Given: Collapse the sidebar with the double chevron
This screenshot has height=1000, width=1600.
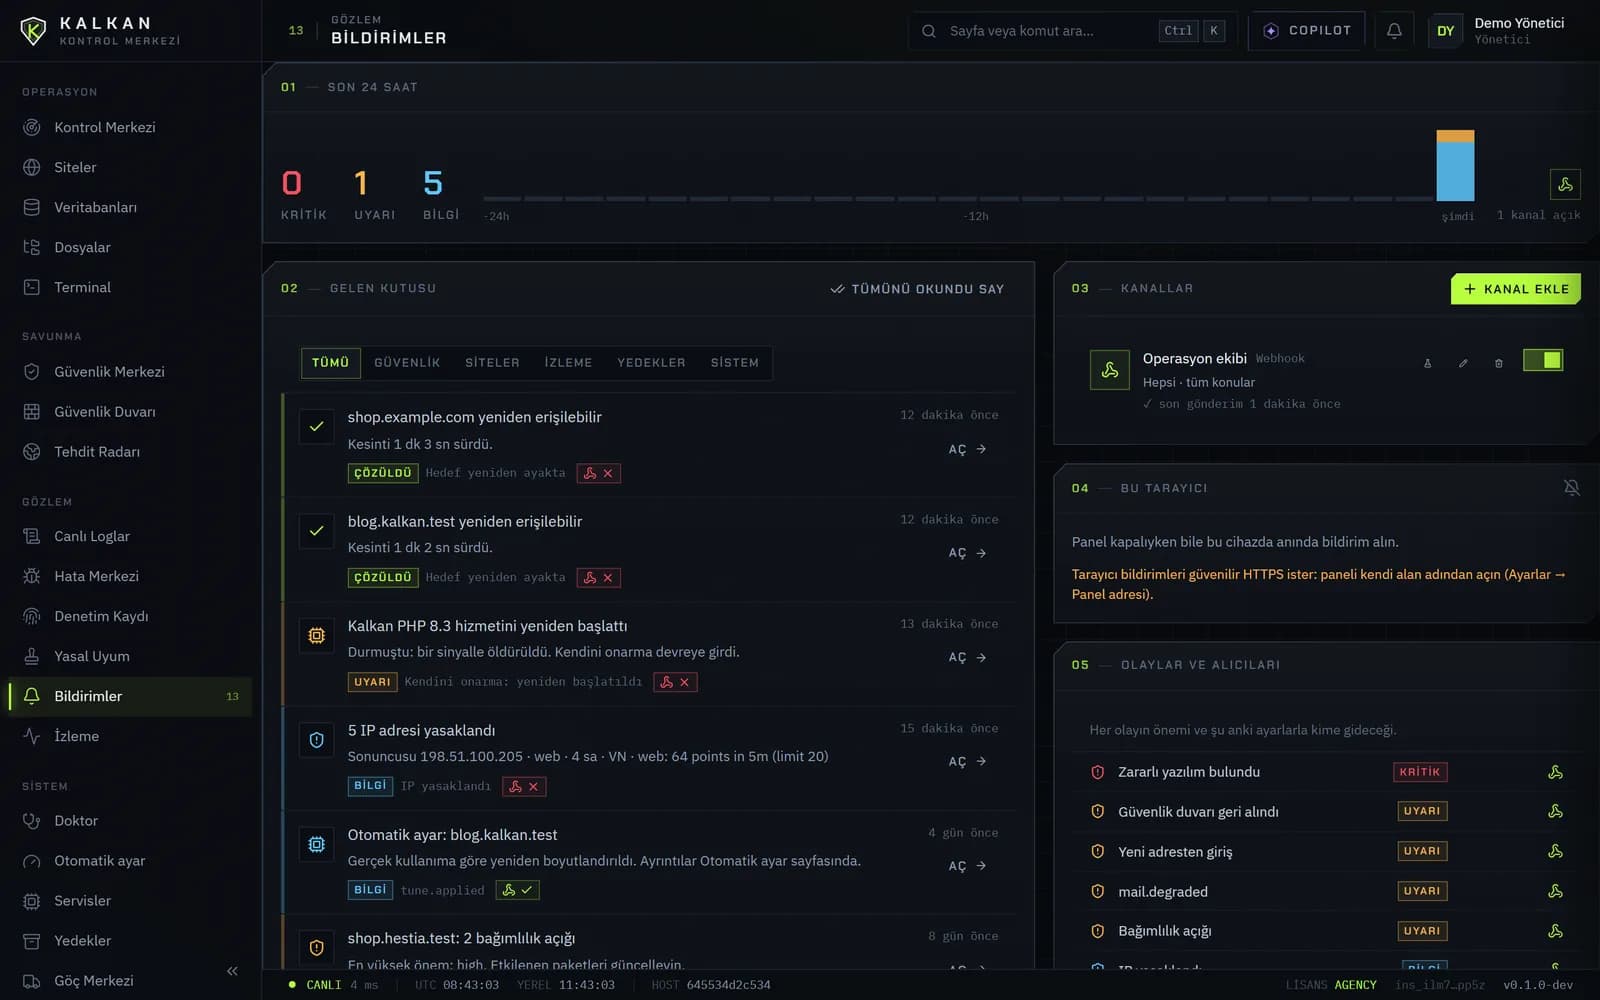Looking at the screenshot, I should pyautogui.click(x=232, y=971).
